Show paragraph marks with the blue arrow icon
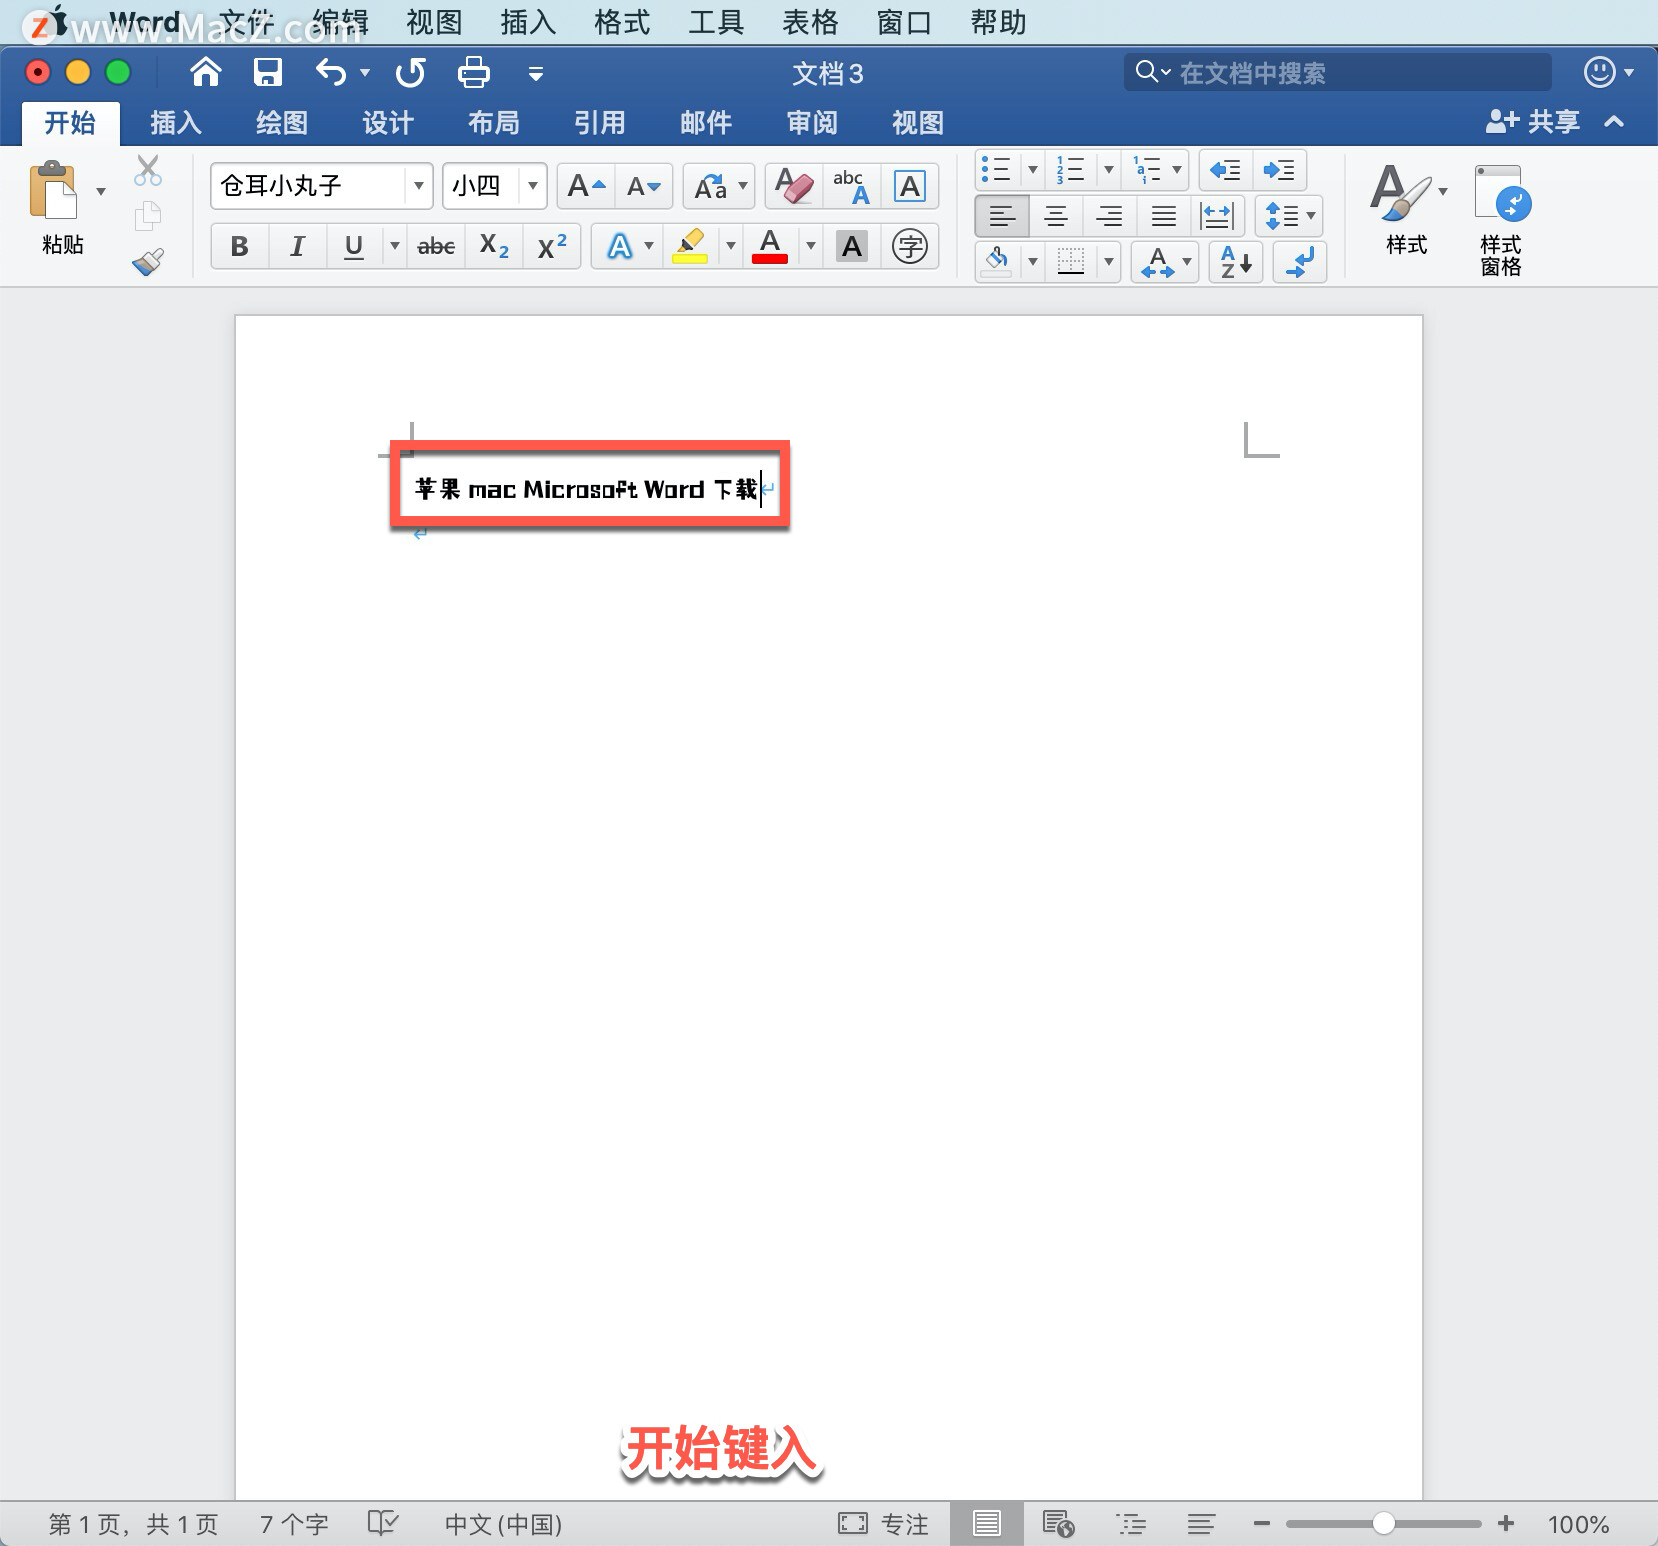Viewport: 1658px width, 1546px height. (1300, 262)
